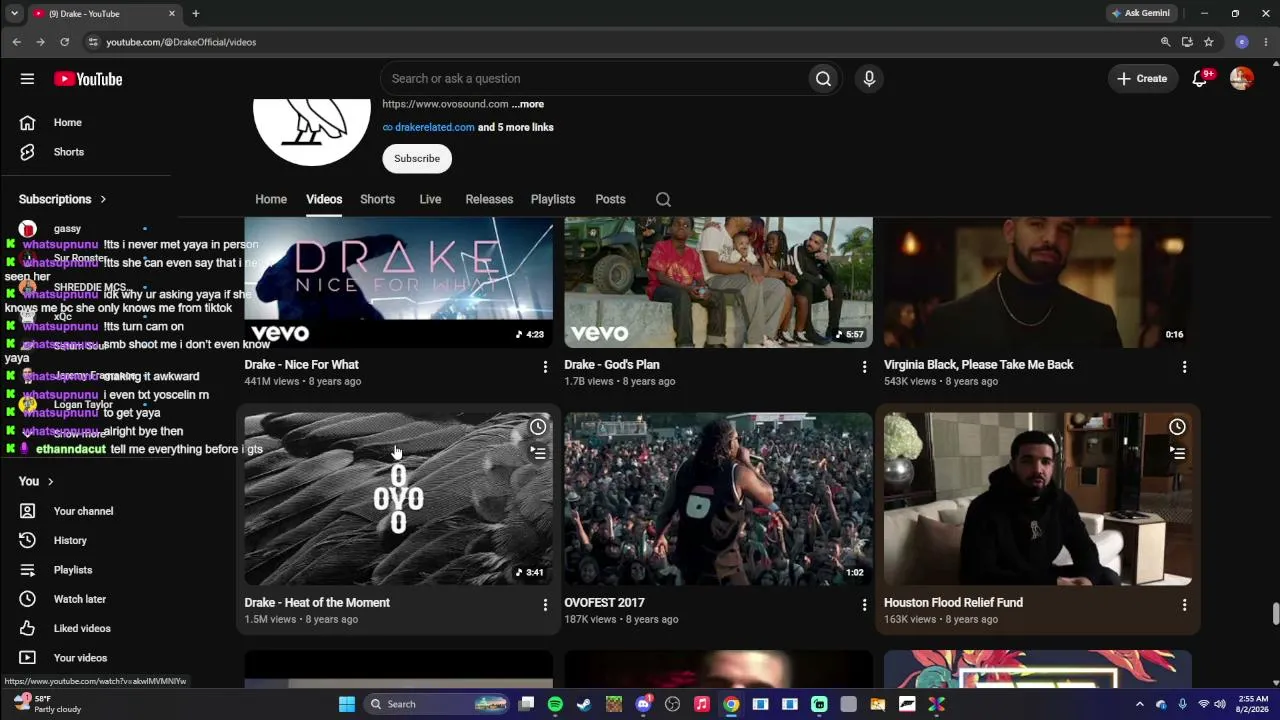The width and height of the screenshot is (1280, 720).
Task: Switch to the channel Playlists tab
Action: (553, 199)
